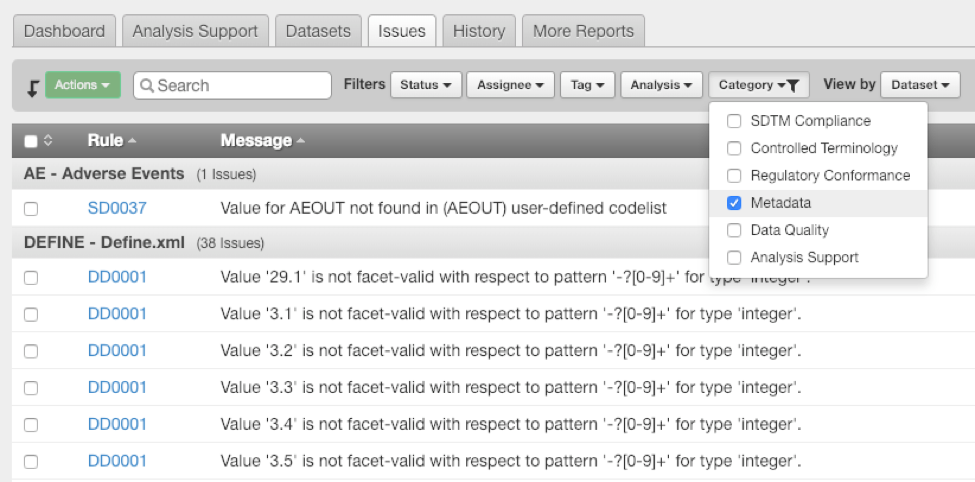This screenshot has height=482, width=975.
Task: Open the Status filter dropdown
Action: click(425, 85)
